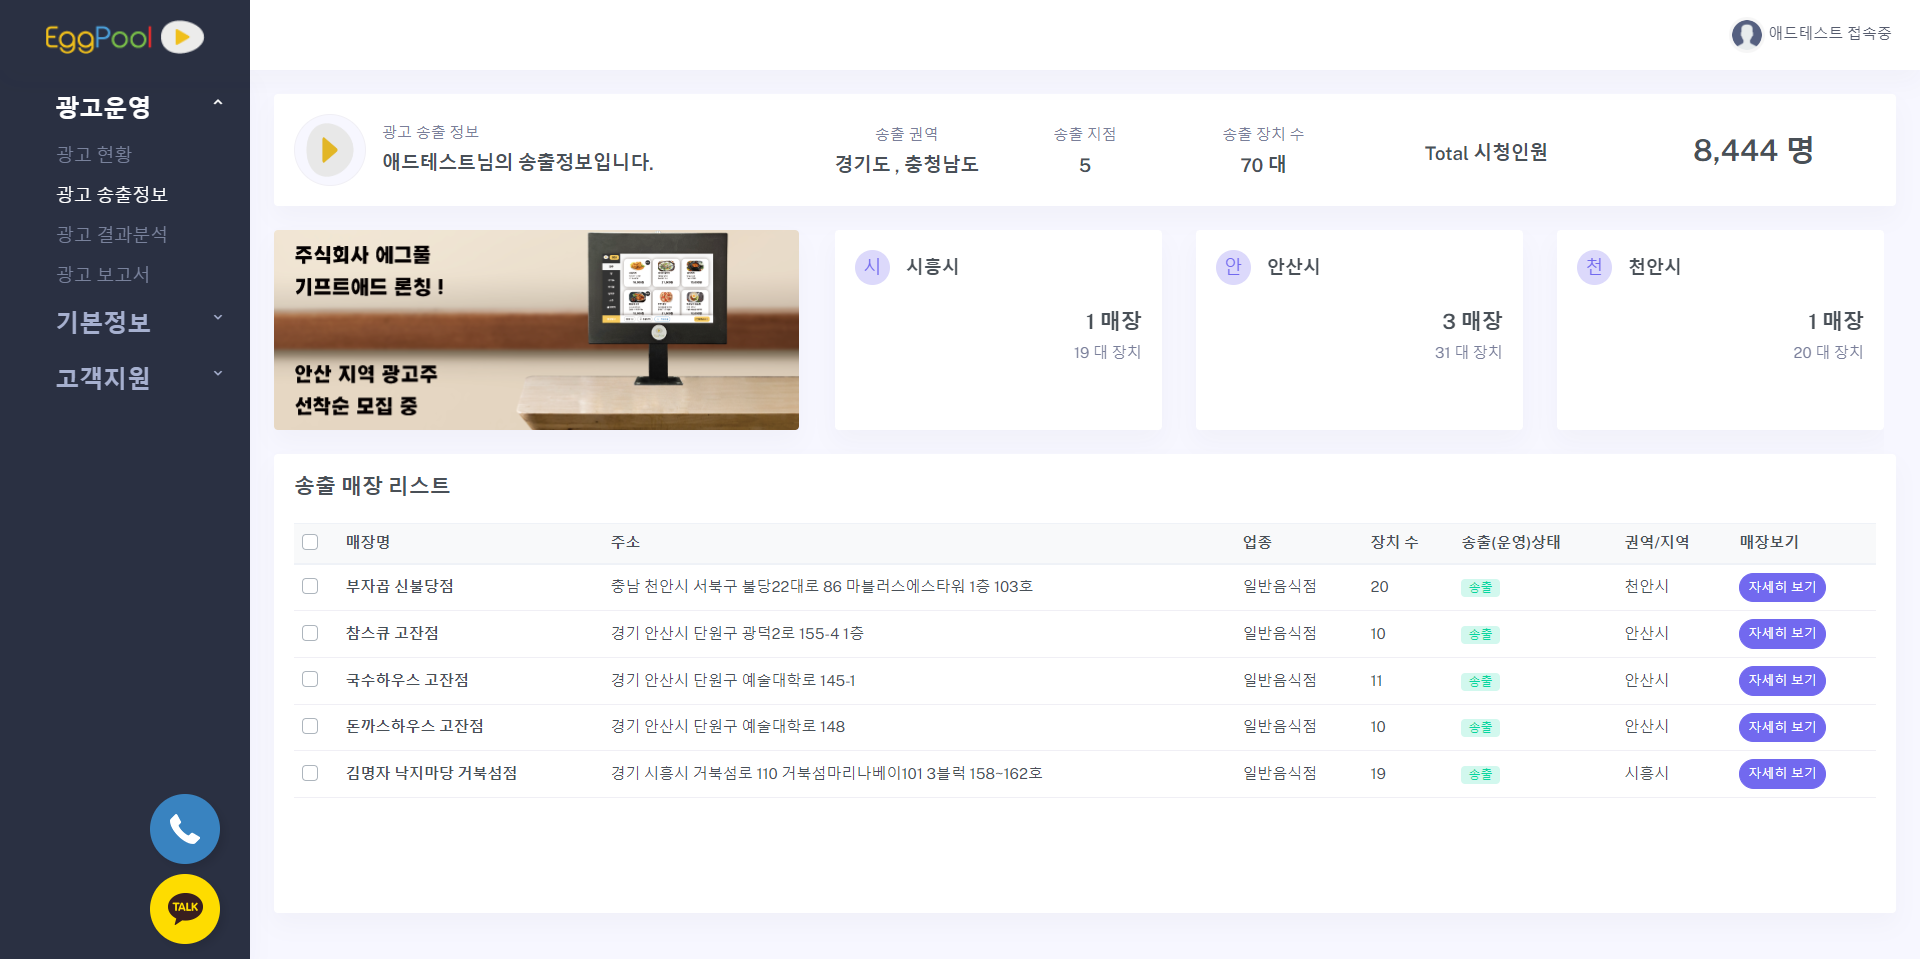Open the KakaoTalk chat button
This screenshot has width=1920, height=959.
tap(185, 909)
